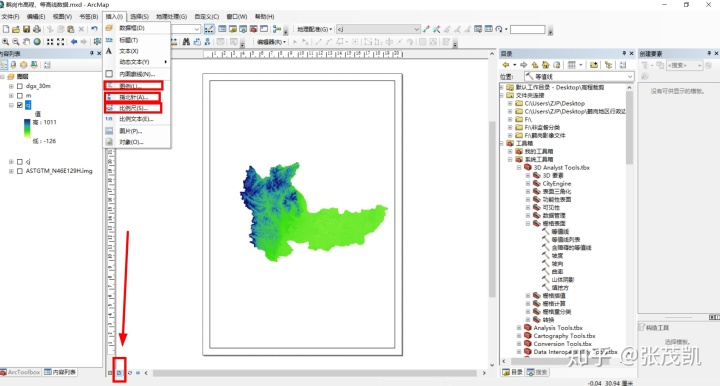Screen dimensions: 720x386
Task: Open the 窗口(W) menu
Action: pos(237,17)
